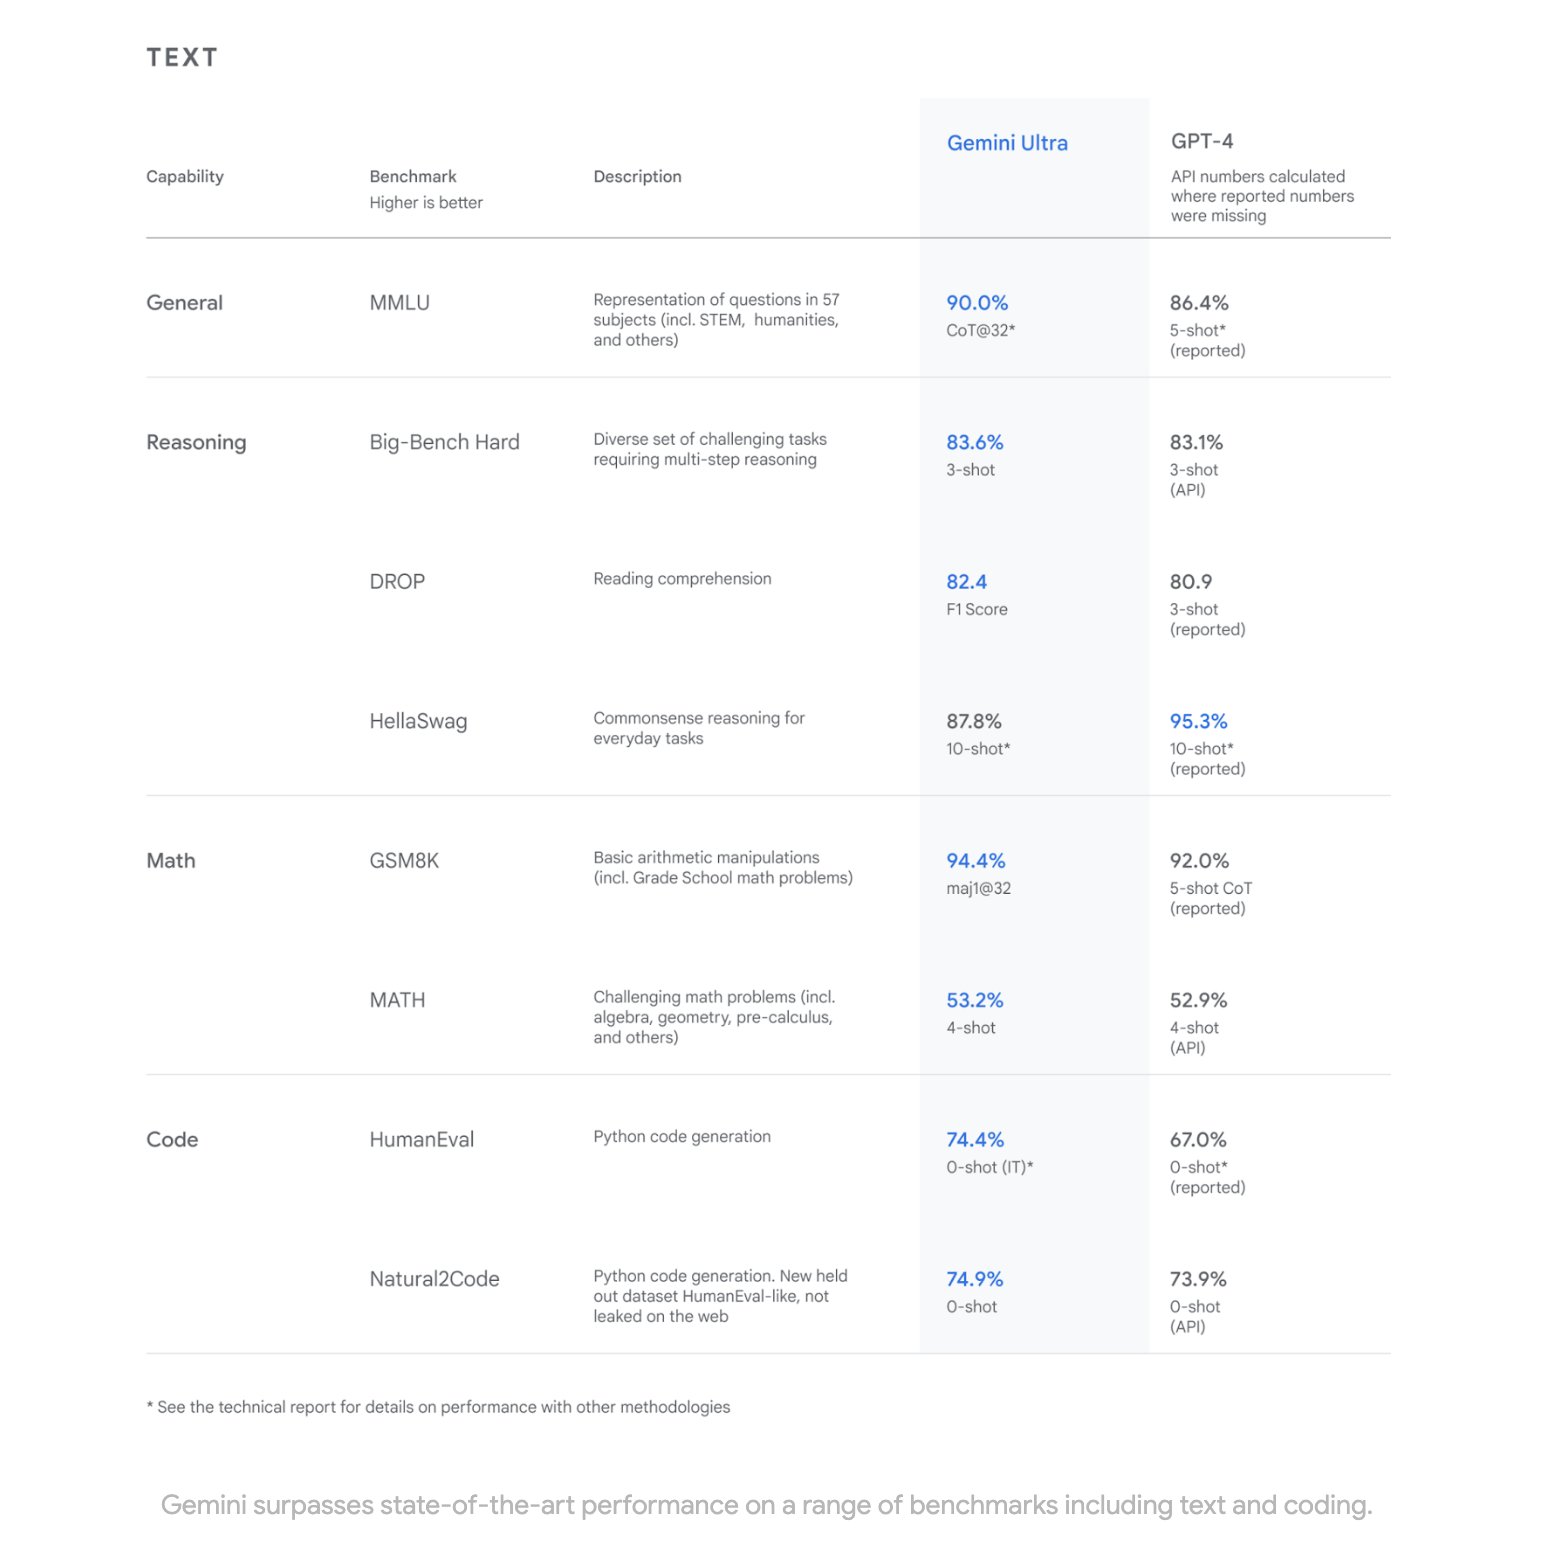Viewport: 1558px width, 1550px height.
Task: Click the 94.4% GSM8K score
Action: coord(975,861)
